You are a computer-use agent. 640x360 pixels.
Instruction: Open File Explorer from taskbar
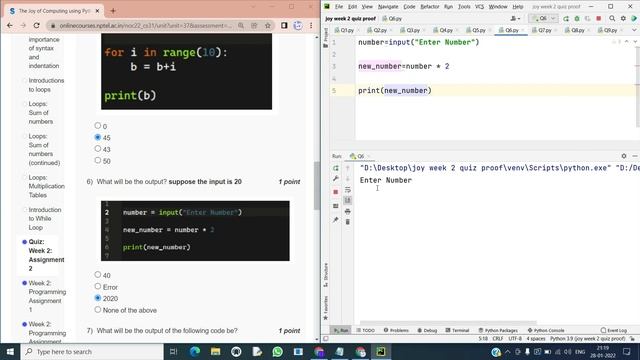point(216,351)
